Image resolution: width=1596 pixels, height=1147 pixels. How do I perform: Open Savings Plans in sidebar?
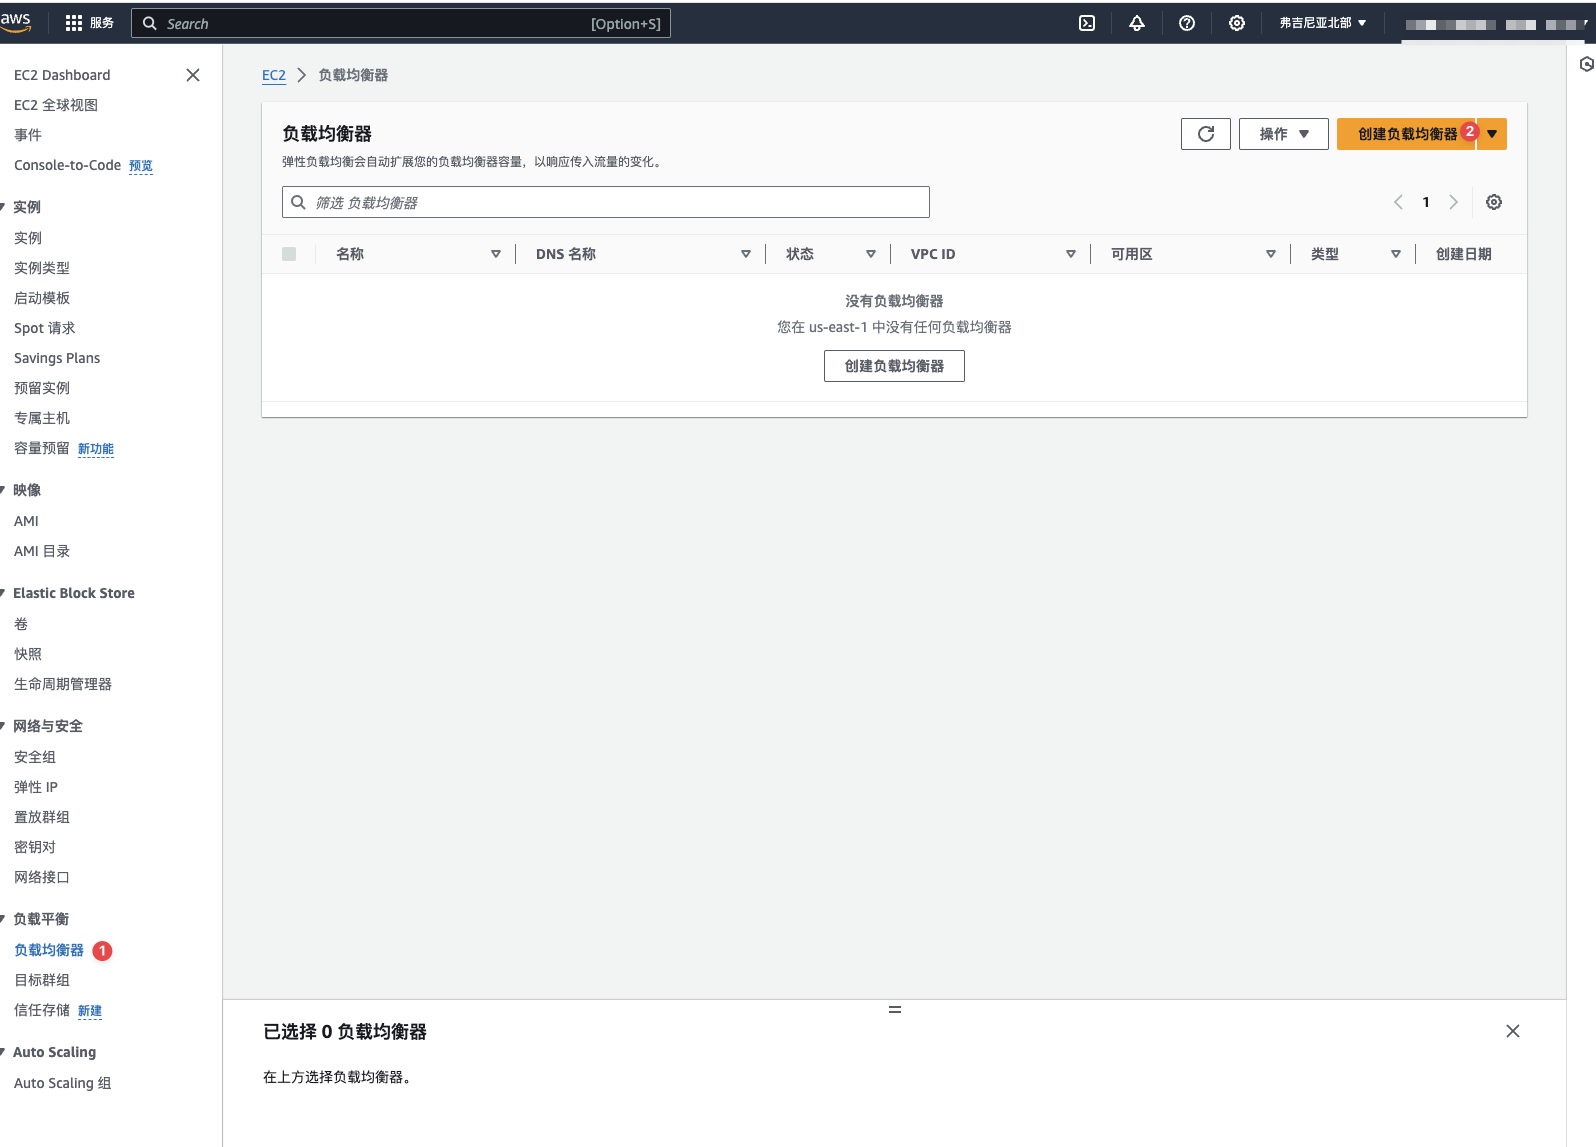point(57,358)
